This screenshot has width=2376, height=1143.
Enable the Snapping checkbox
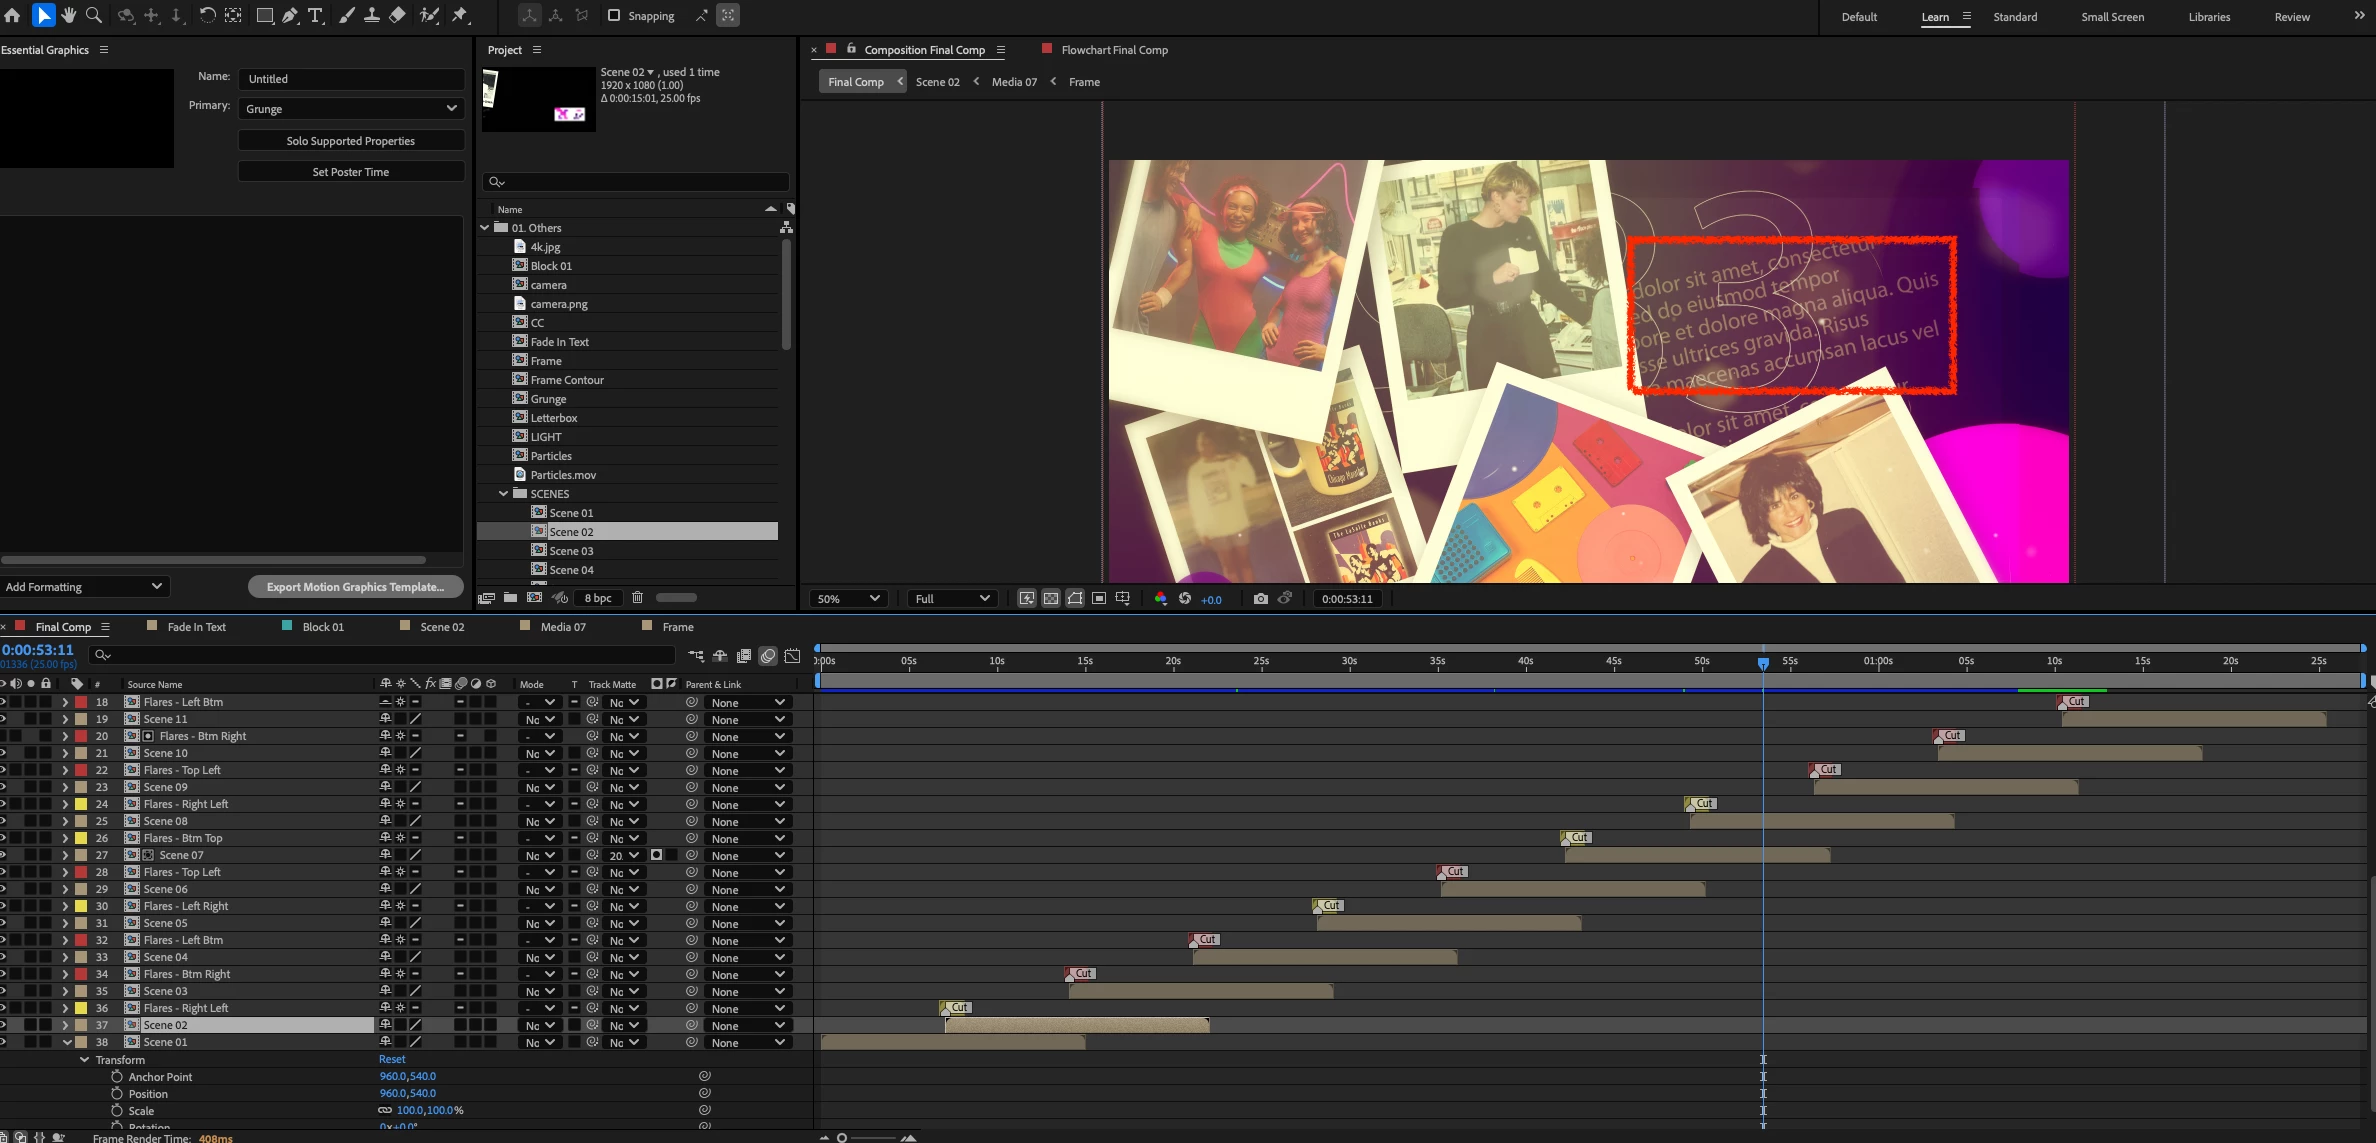coord(614,15)
